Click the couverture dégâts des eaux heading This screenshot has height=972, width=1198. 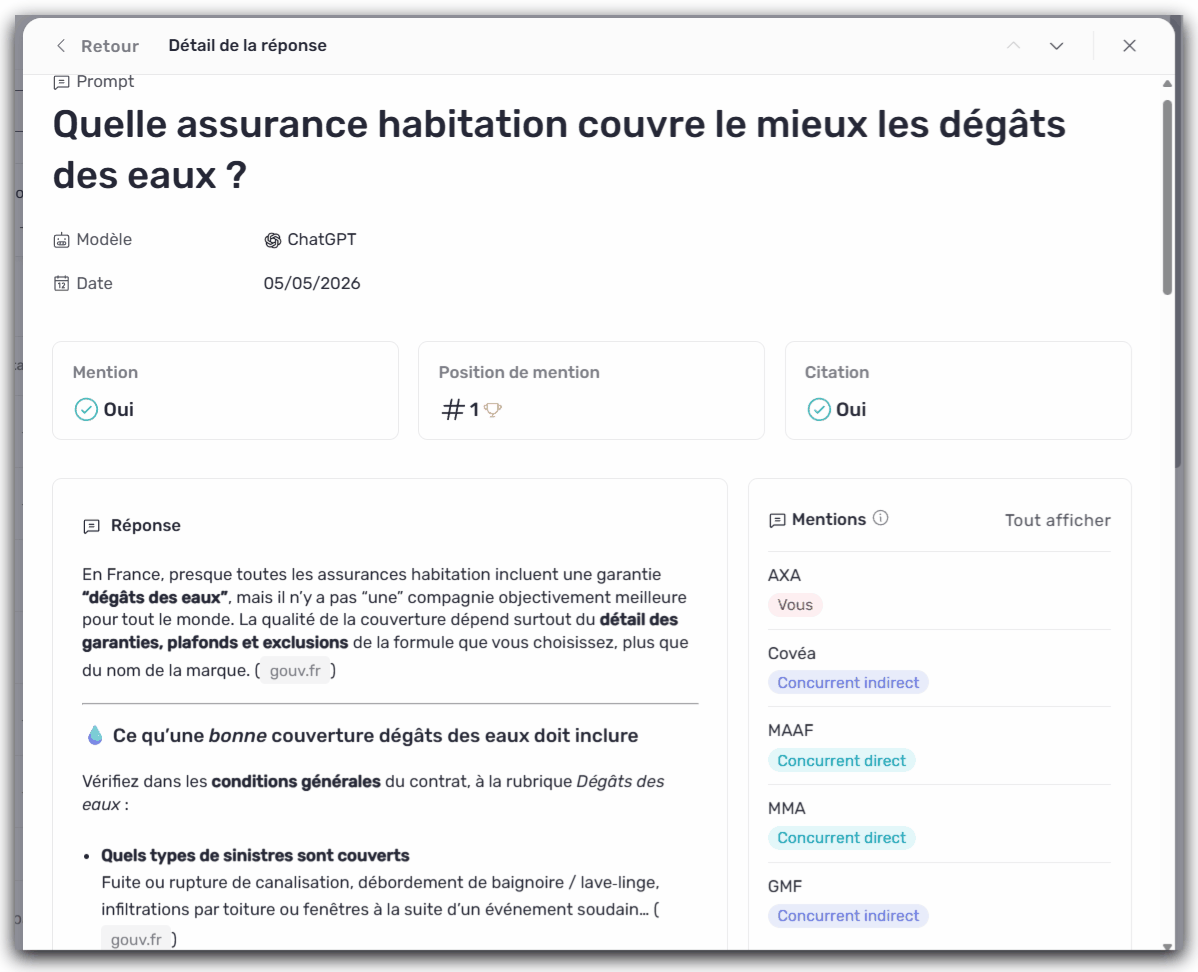(375, 735)
